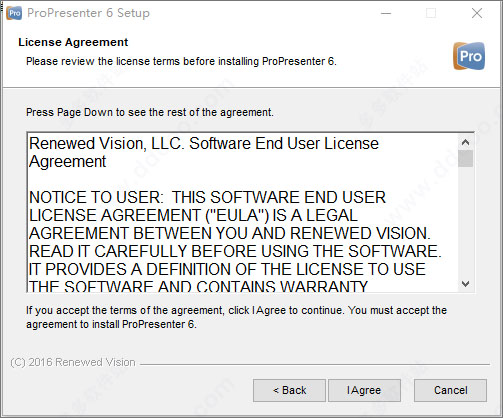Click the large Pro logo in the header
Image resolution: width=503 pixels, height=418 pixels.
(469, 56)
